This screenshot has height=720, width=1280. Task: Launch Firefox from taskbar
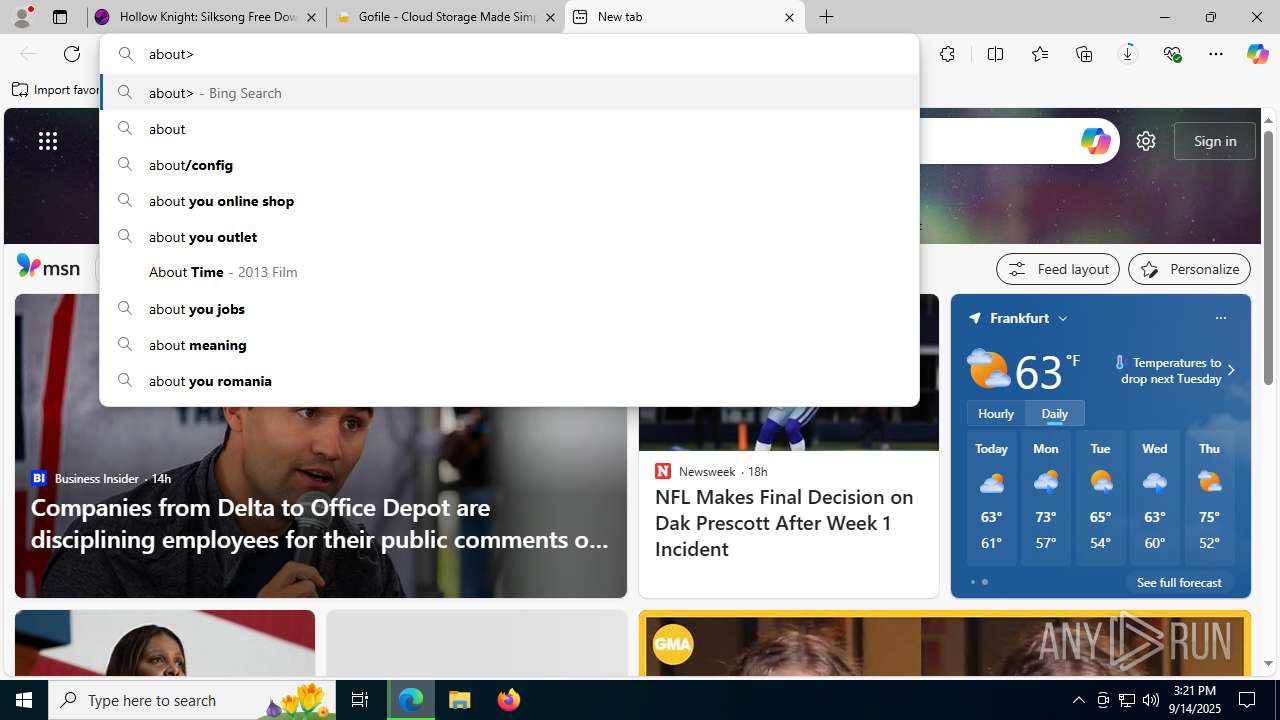(508, 700)
